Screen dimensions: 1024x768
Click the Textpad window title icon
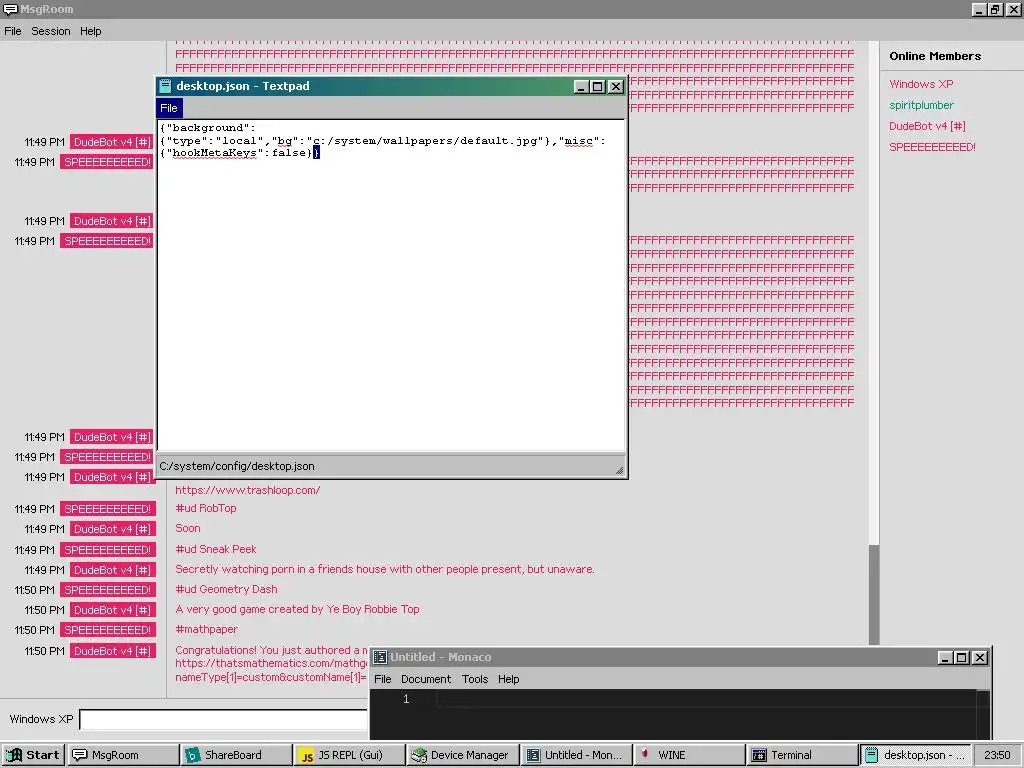click(x=165, y=86)
